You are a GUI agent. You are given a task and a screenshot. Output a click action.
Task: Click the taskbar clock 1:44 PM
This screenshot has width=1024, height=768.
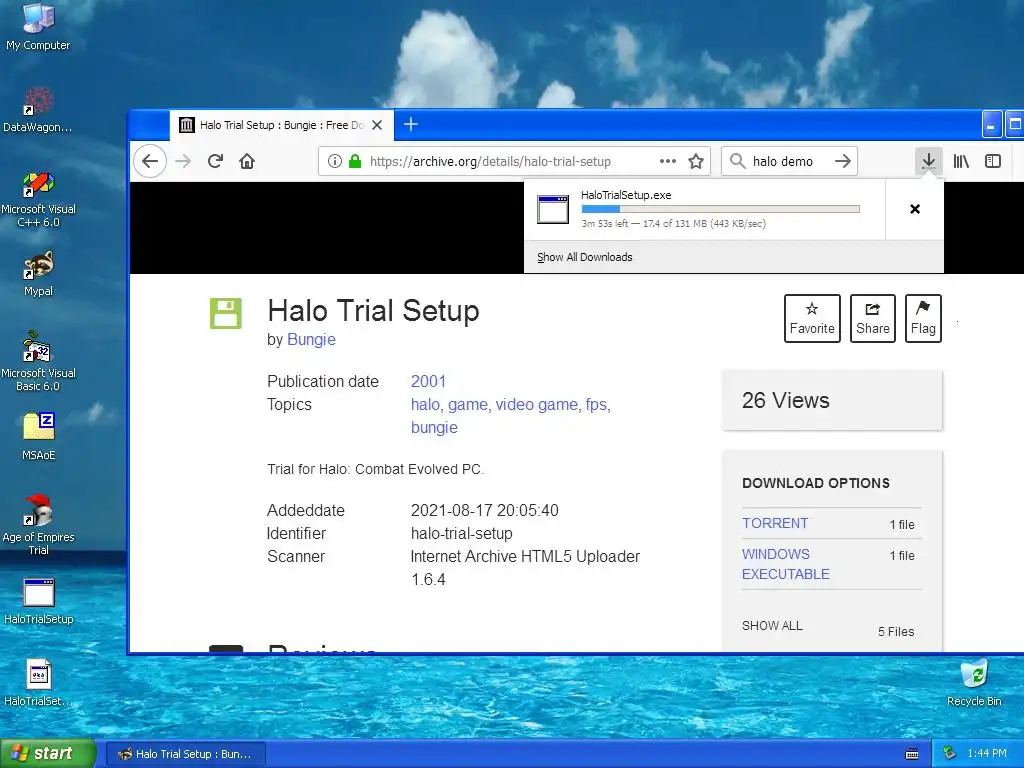(987, 754)
